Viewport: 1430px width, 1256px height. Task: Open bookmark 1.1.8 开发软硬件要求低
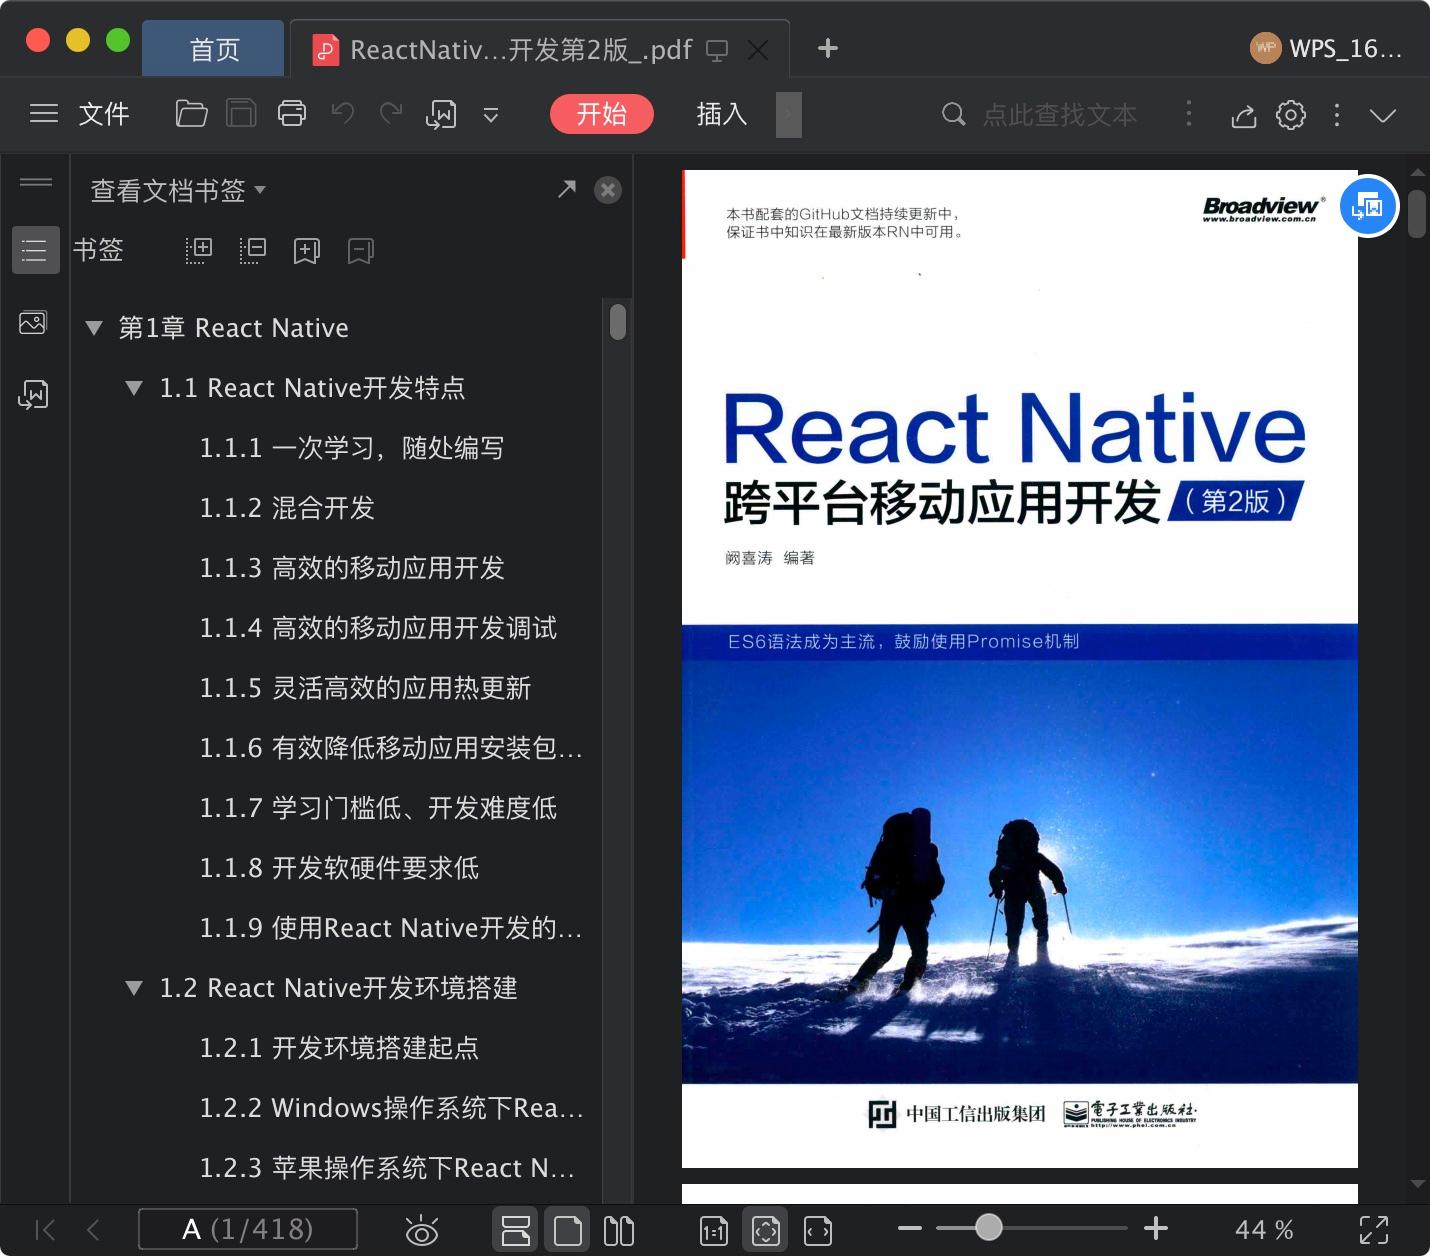click(x=339, y=868)
